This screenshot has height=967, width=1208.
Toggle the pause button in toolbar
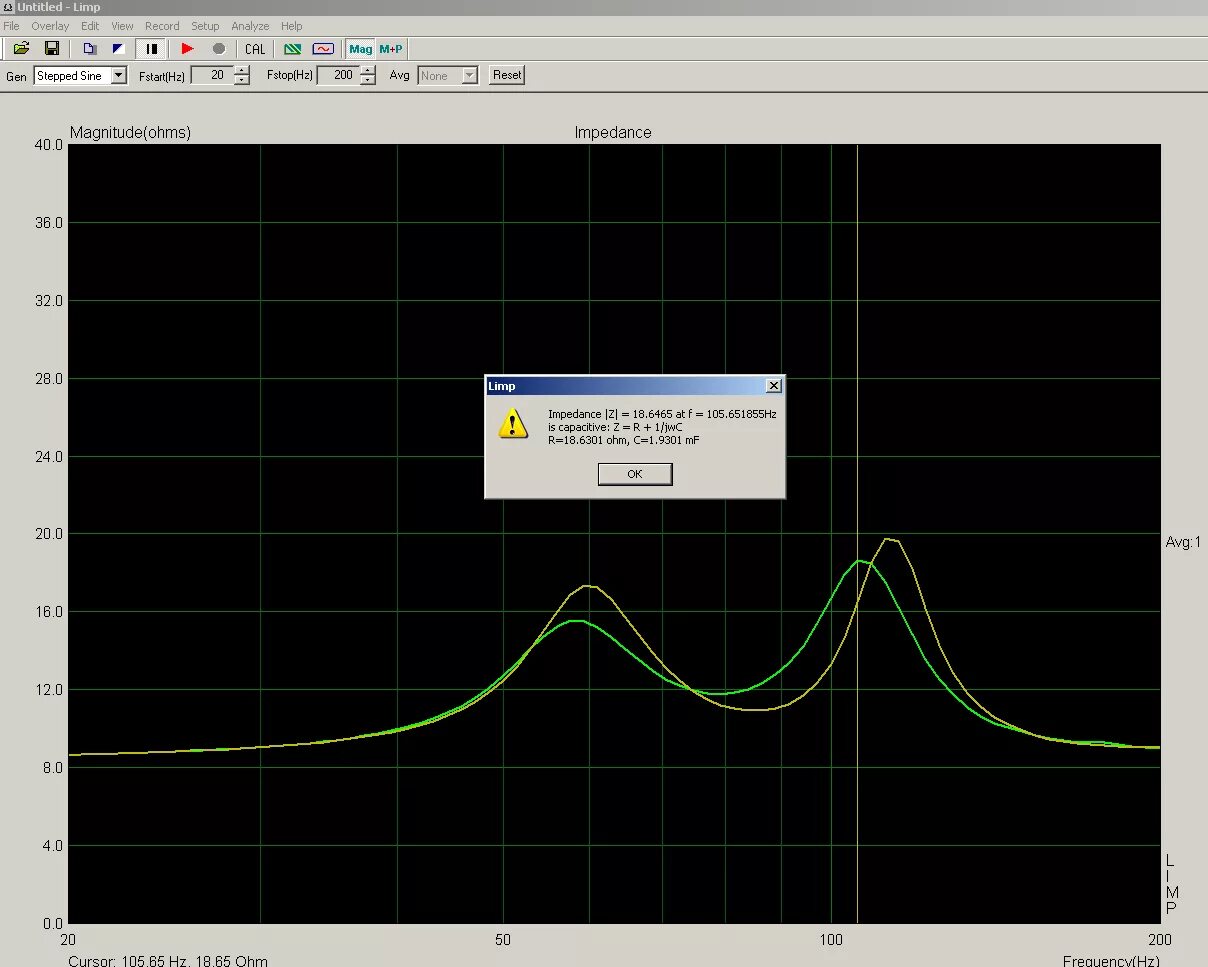(x=152, y=48)
